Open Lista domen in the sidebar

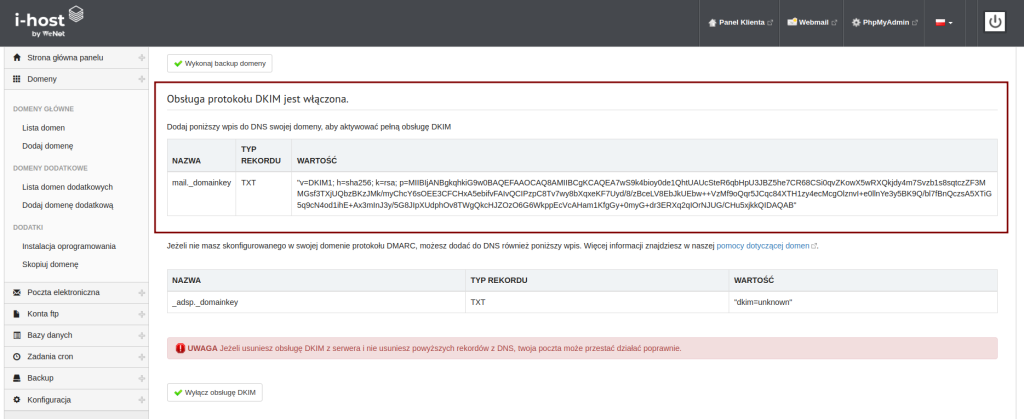44,128
